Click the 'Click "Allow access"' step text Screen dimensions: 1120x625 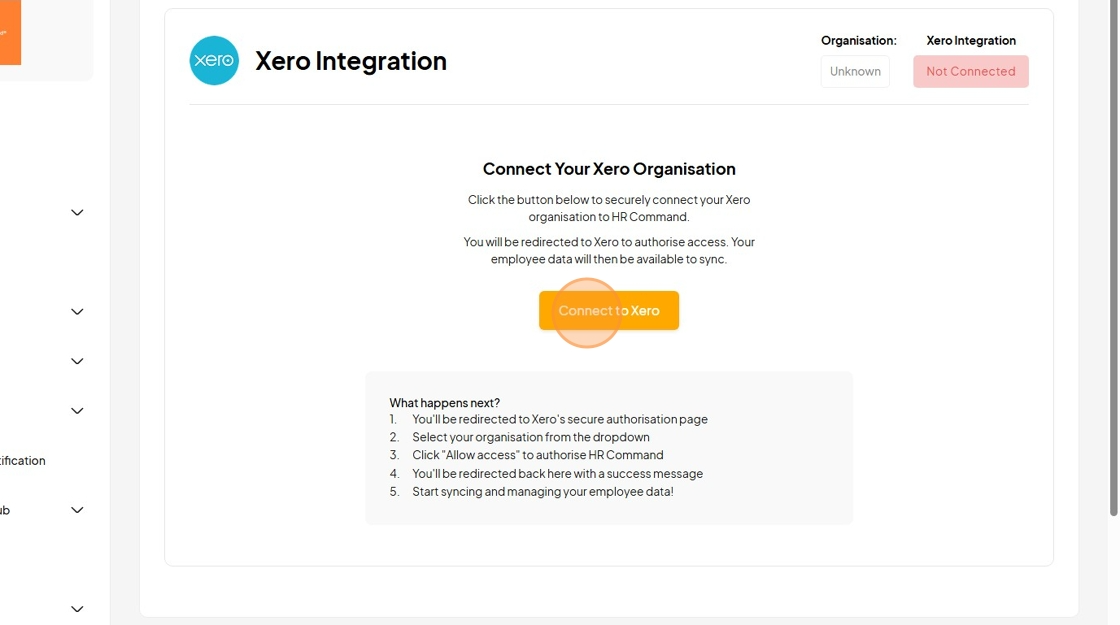tap(538, 455)
